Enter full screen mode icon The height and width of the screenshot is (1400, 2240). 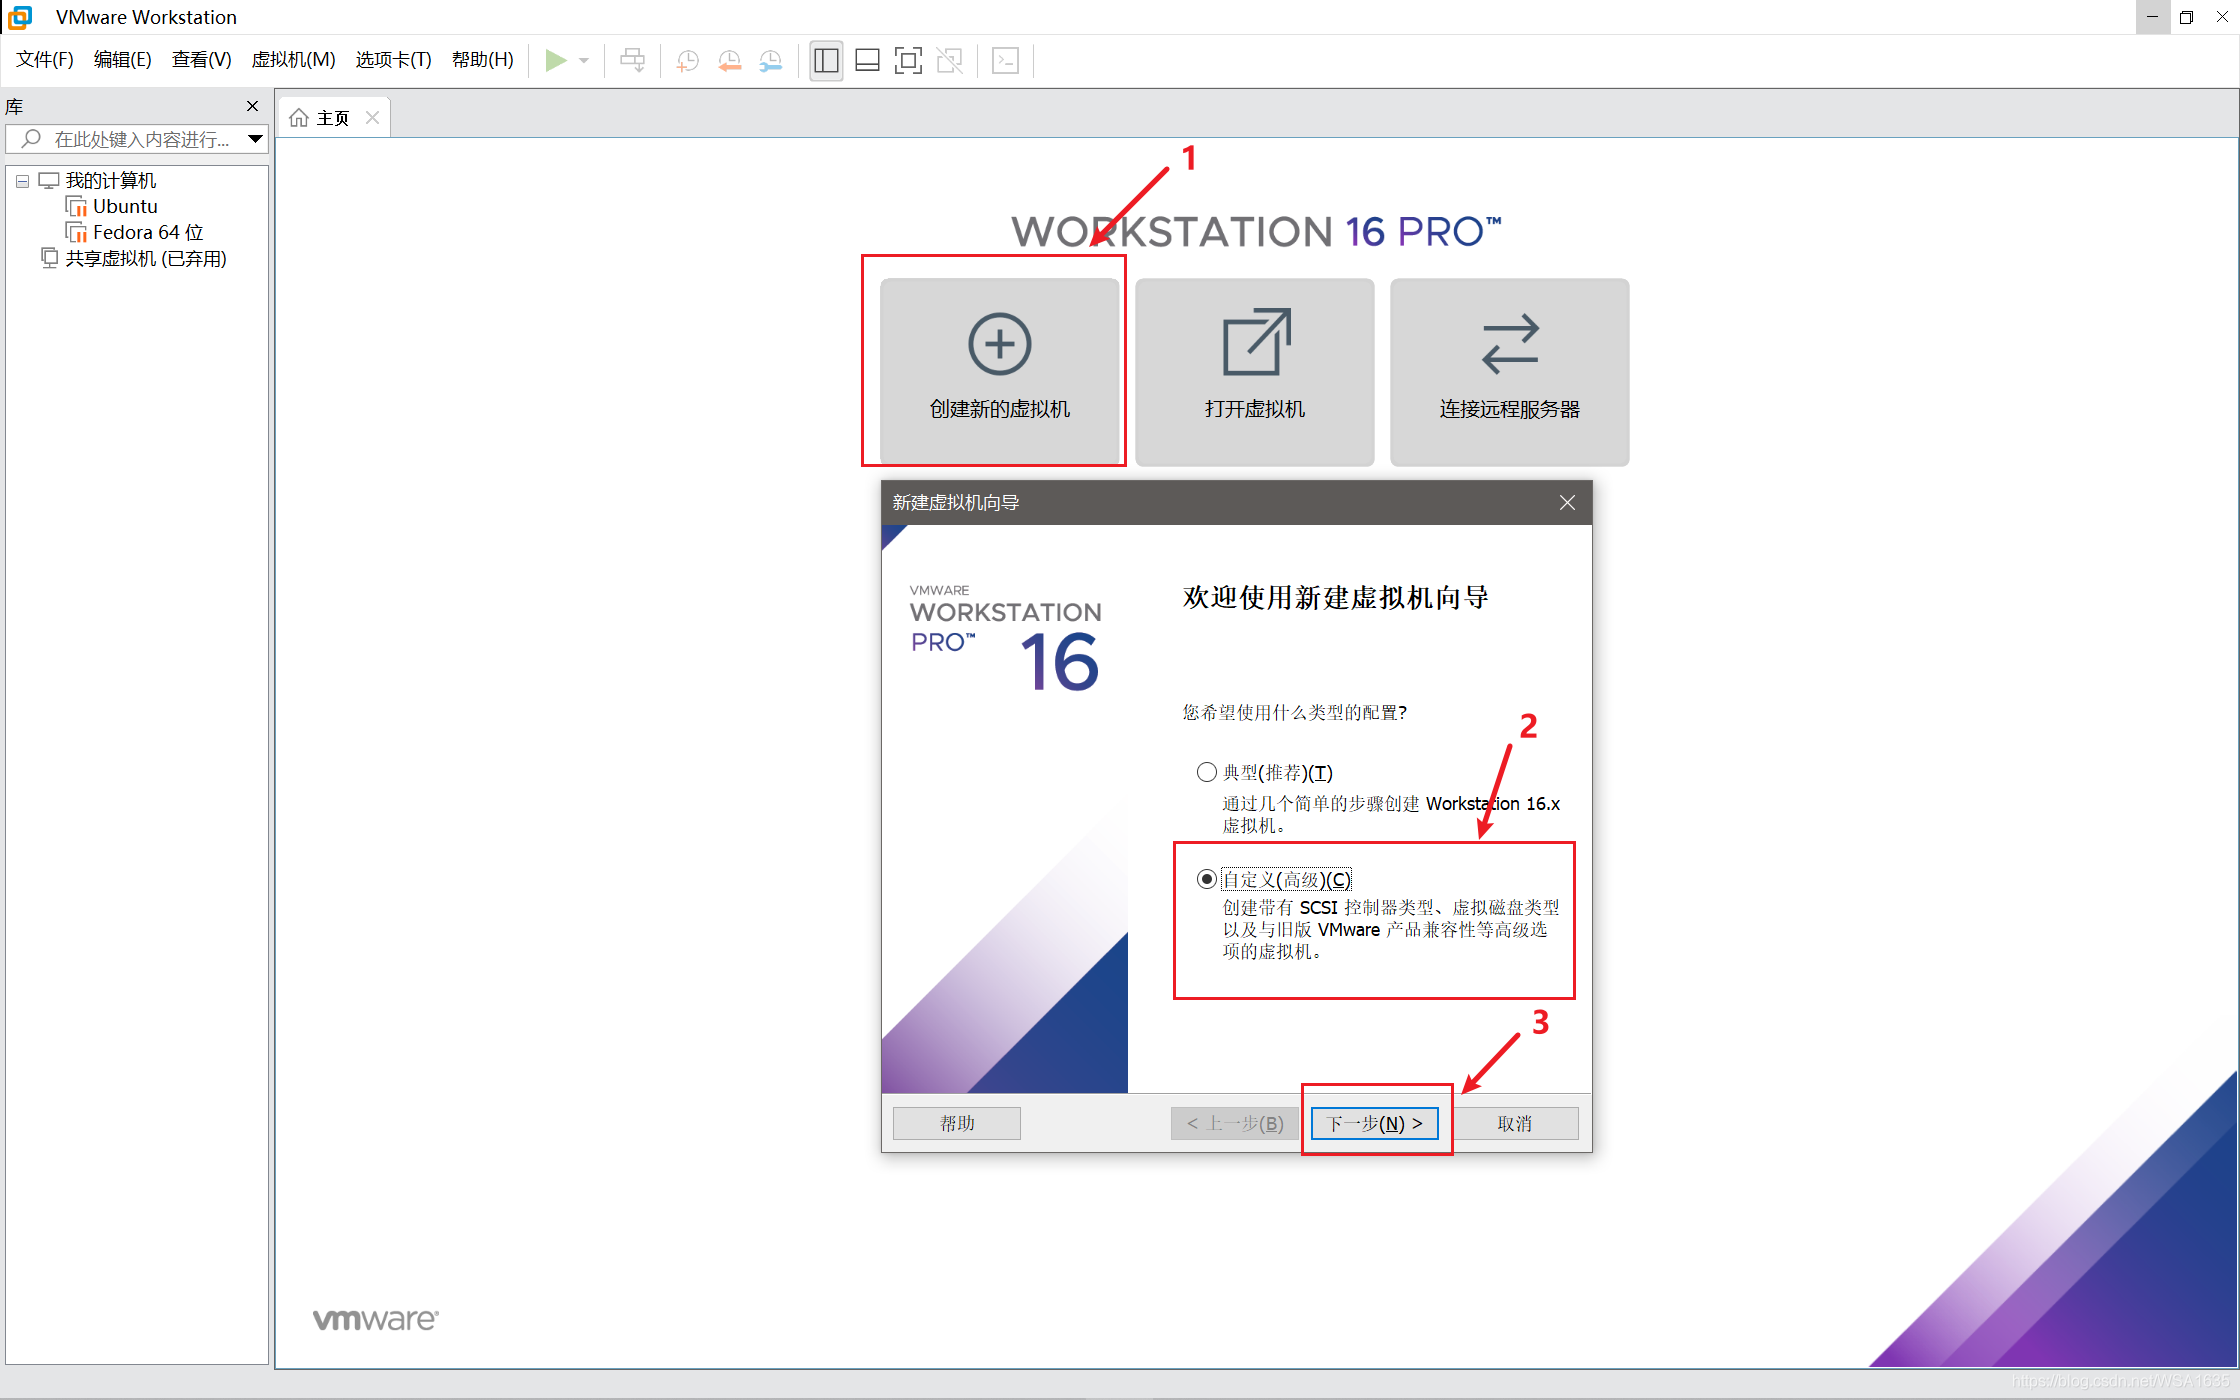tap(908, 61)
